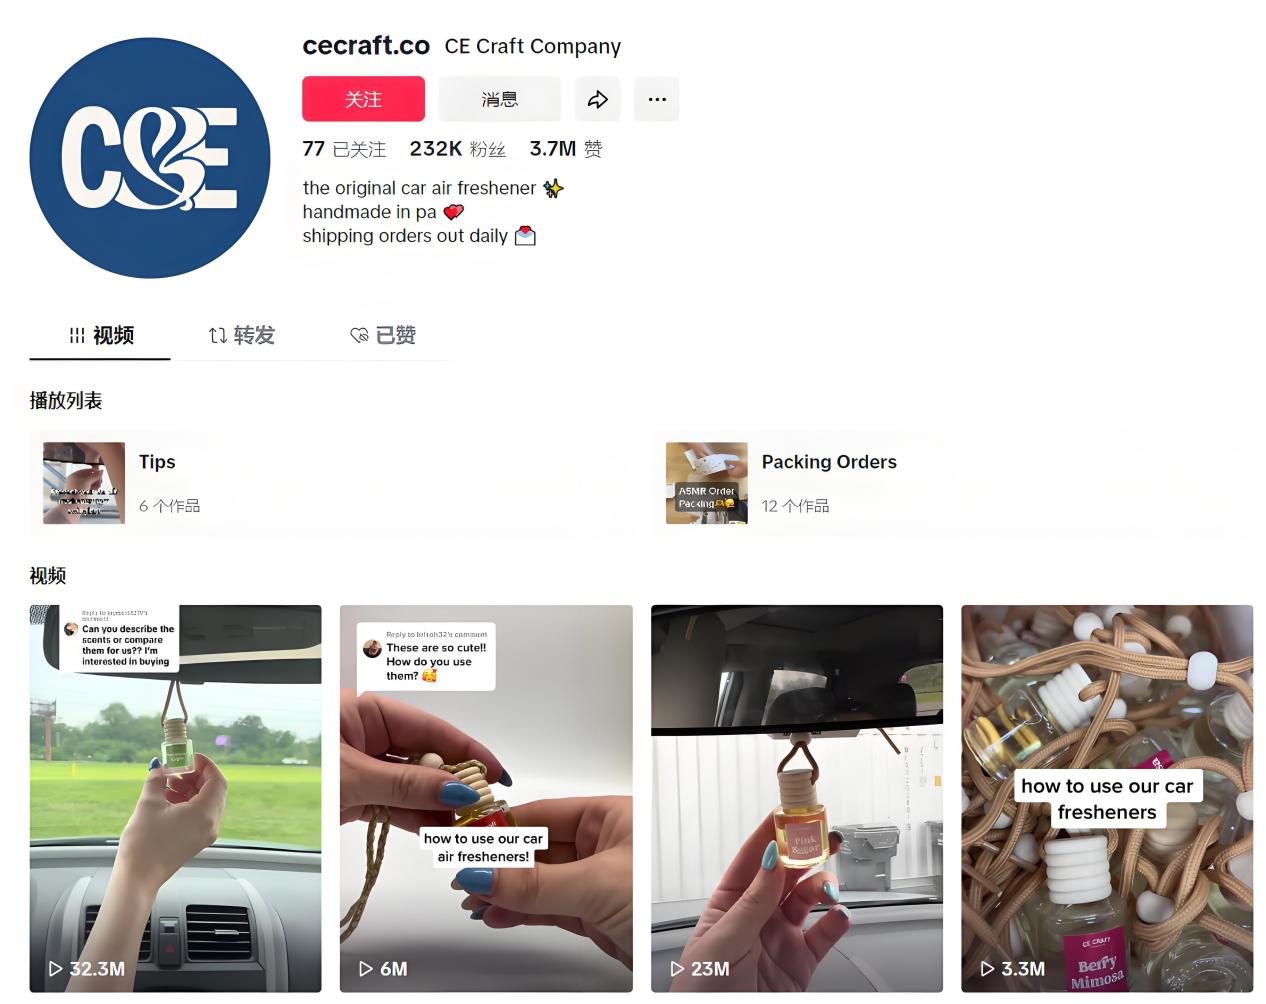Open the three-dot more options menu
Image resolution: width=1266 pixels, height=1004 pixels.
[x=657, y=99]
